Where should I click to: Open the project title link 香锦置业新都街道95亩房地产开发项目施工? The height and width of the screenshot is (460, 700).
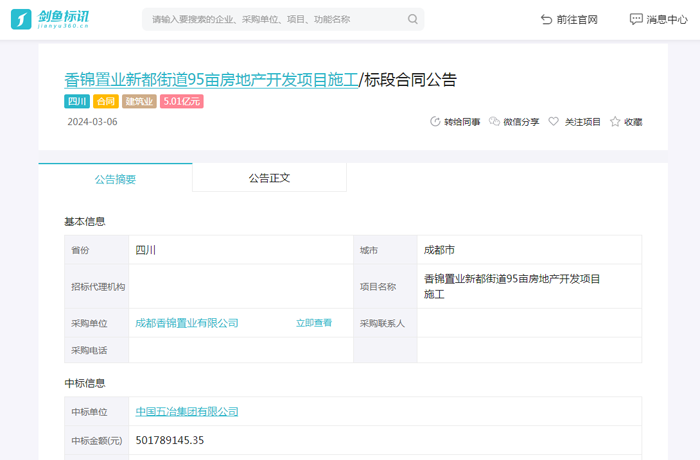tap(211, 80)
